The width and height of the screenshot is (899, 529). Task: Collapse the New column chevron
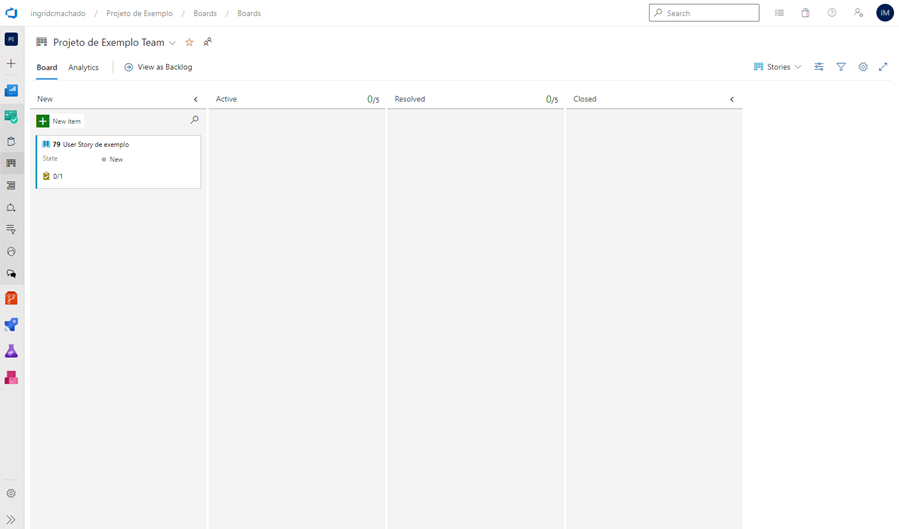[196, 99]
